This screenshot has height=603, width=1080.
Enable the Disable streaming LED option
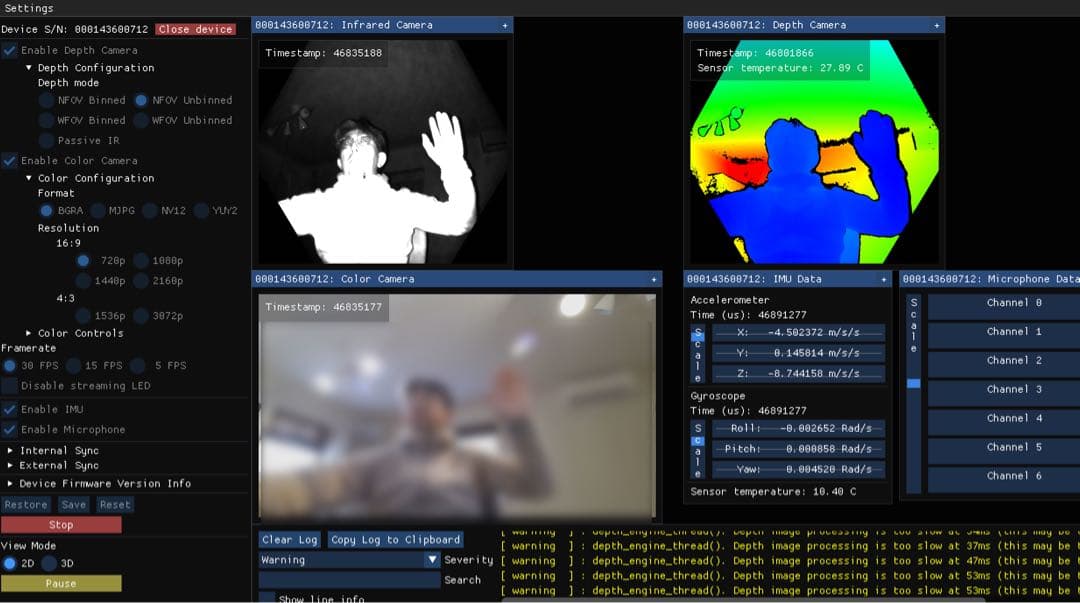pos(10,386)
